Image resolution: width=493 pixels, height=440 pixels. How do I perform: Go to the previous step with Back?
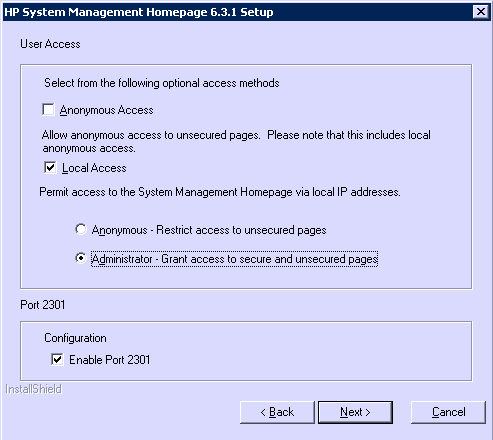[277, 412]
